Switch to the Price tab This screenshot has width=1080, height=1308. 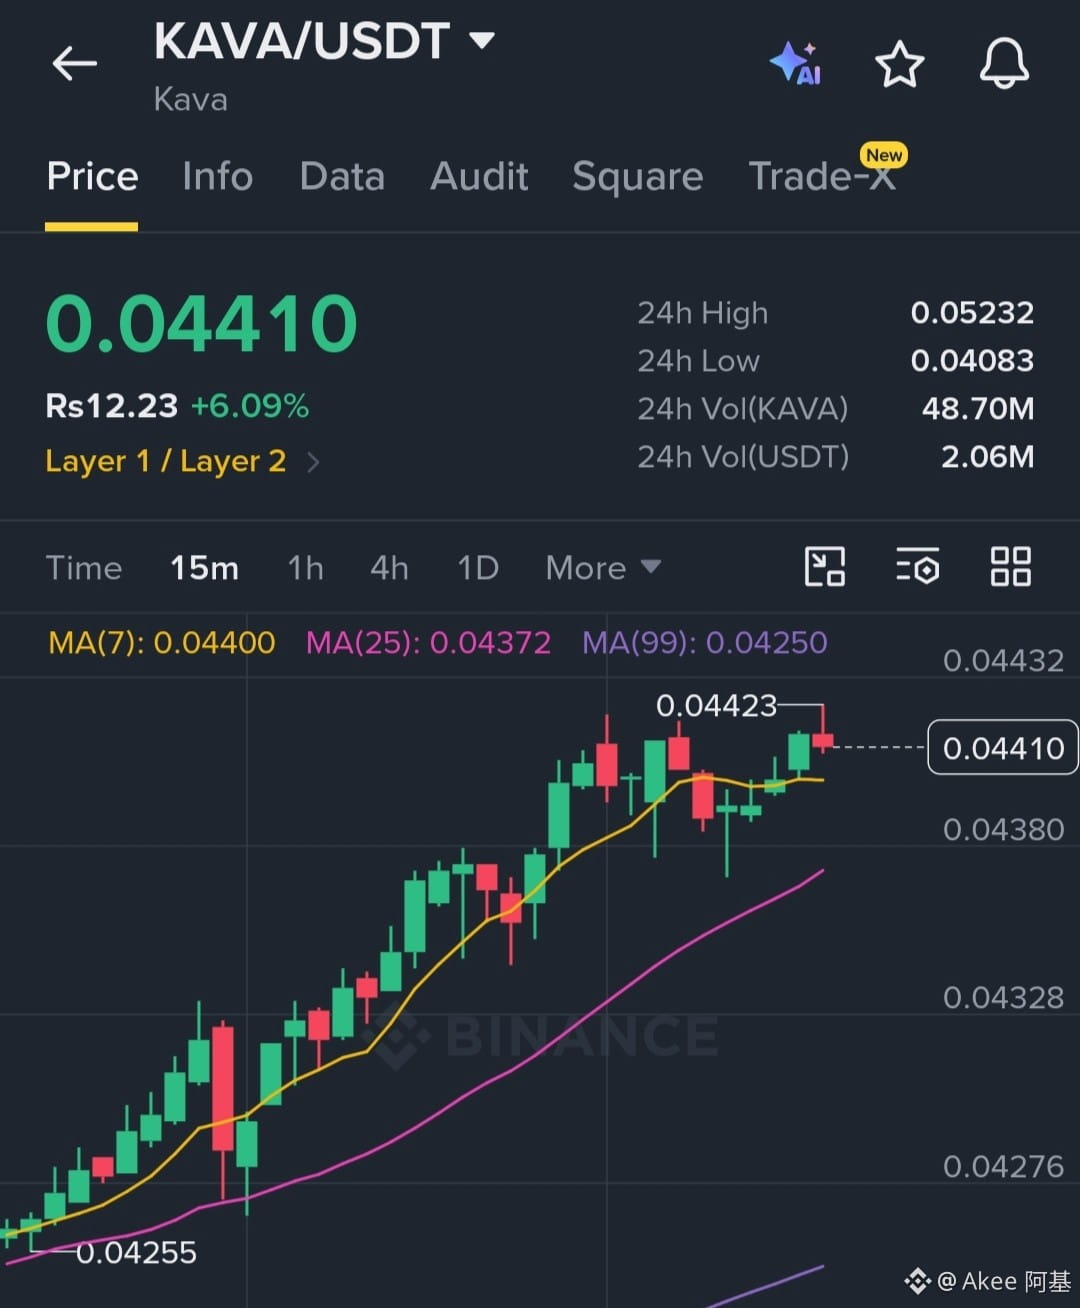(92, 176)
